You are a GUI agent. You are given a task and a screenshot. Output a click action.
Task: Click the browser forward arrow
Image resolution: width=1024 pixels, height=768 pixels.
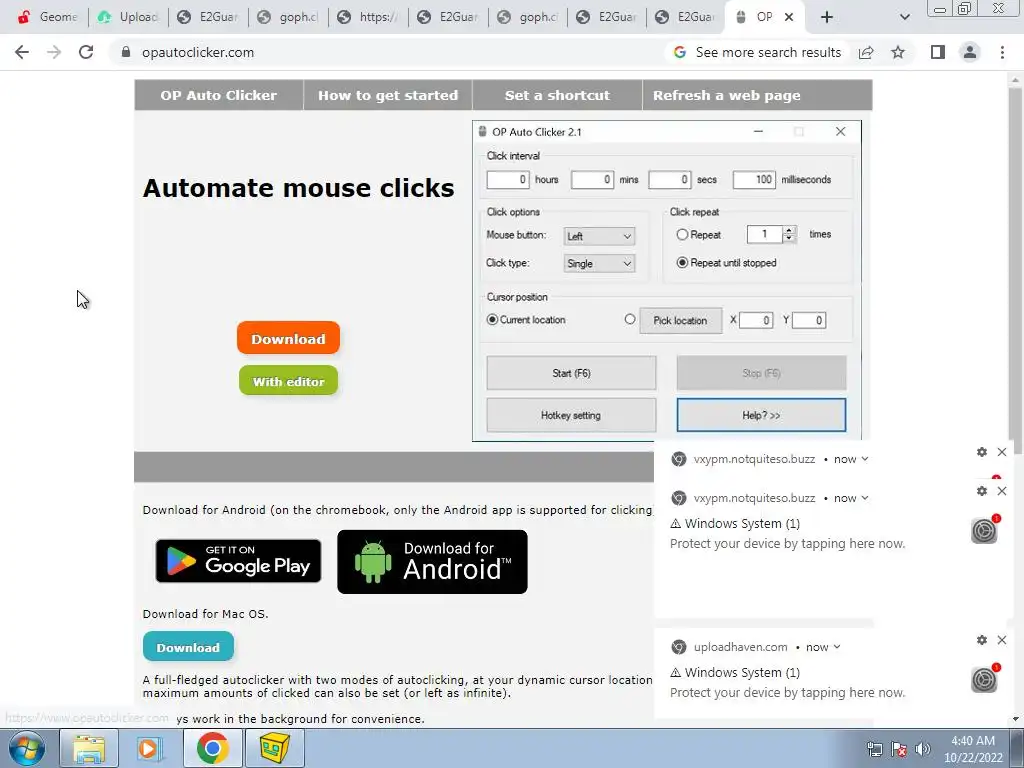[54, 52]
